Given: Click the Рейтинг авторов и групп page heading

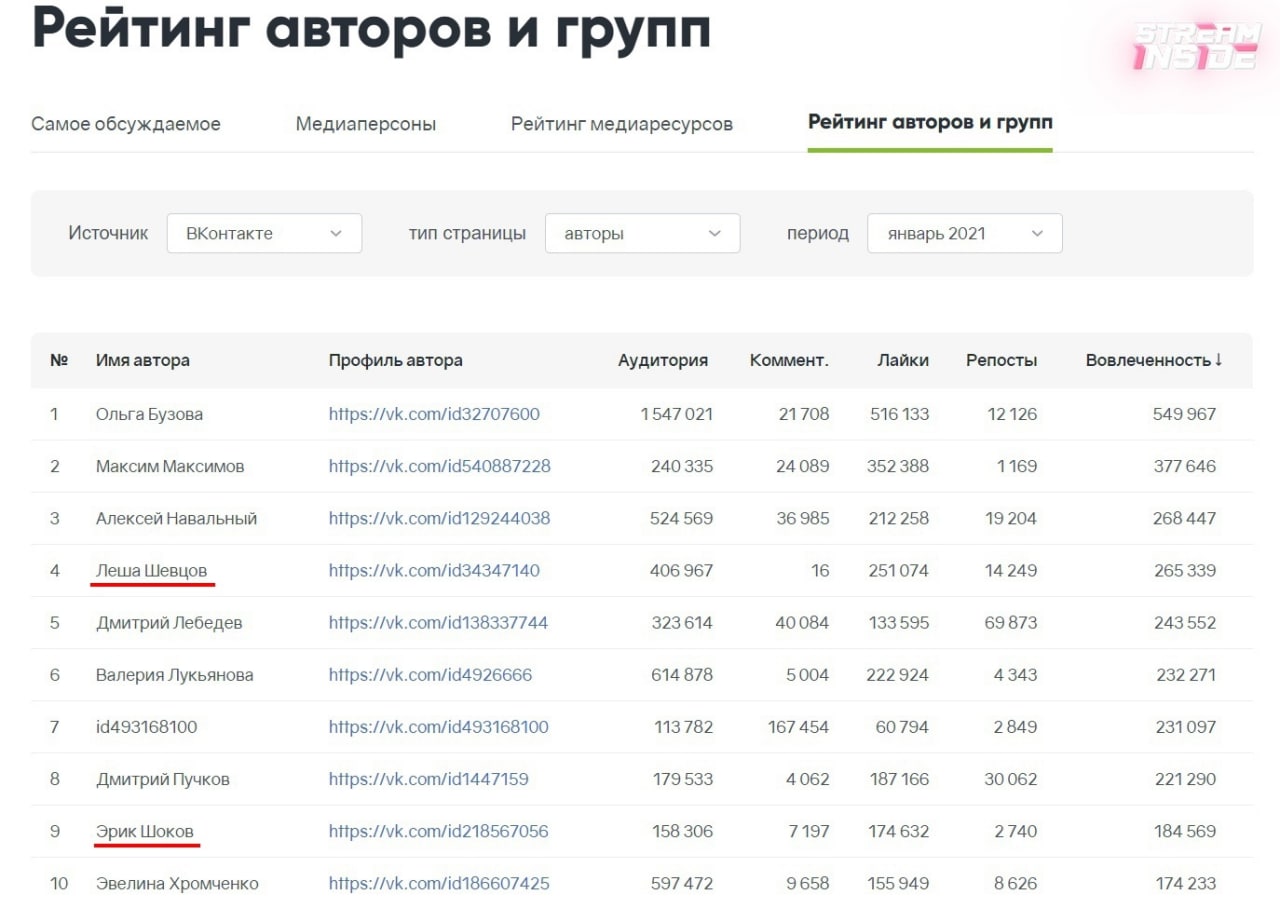Looking at the screenshot, I should click(371, 28).
